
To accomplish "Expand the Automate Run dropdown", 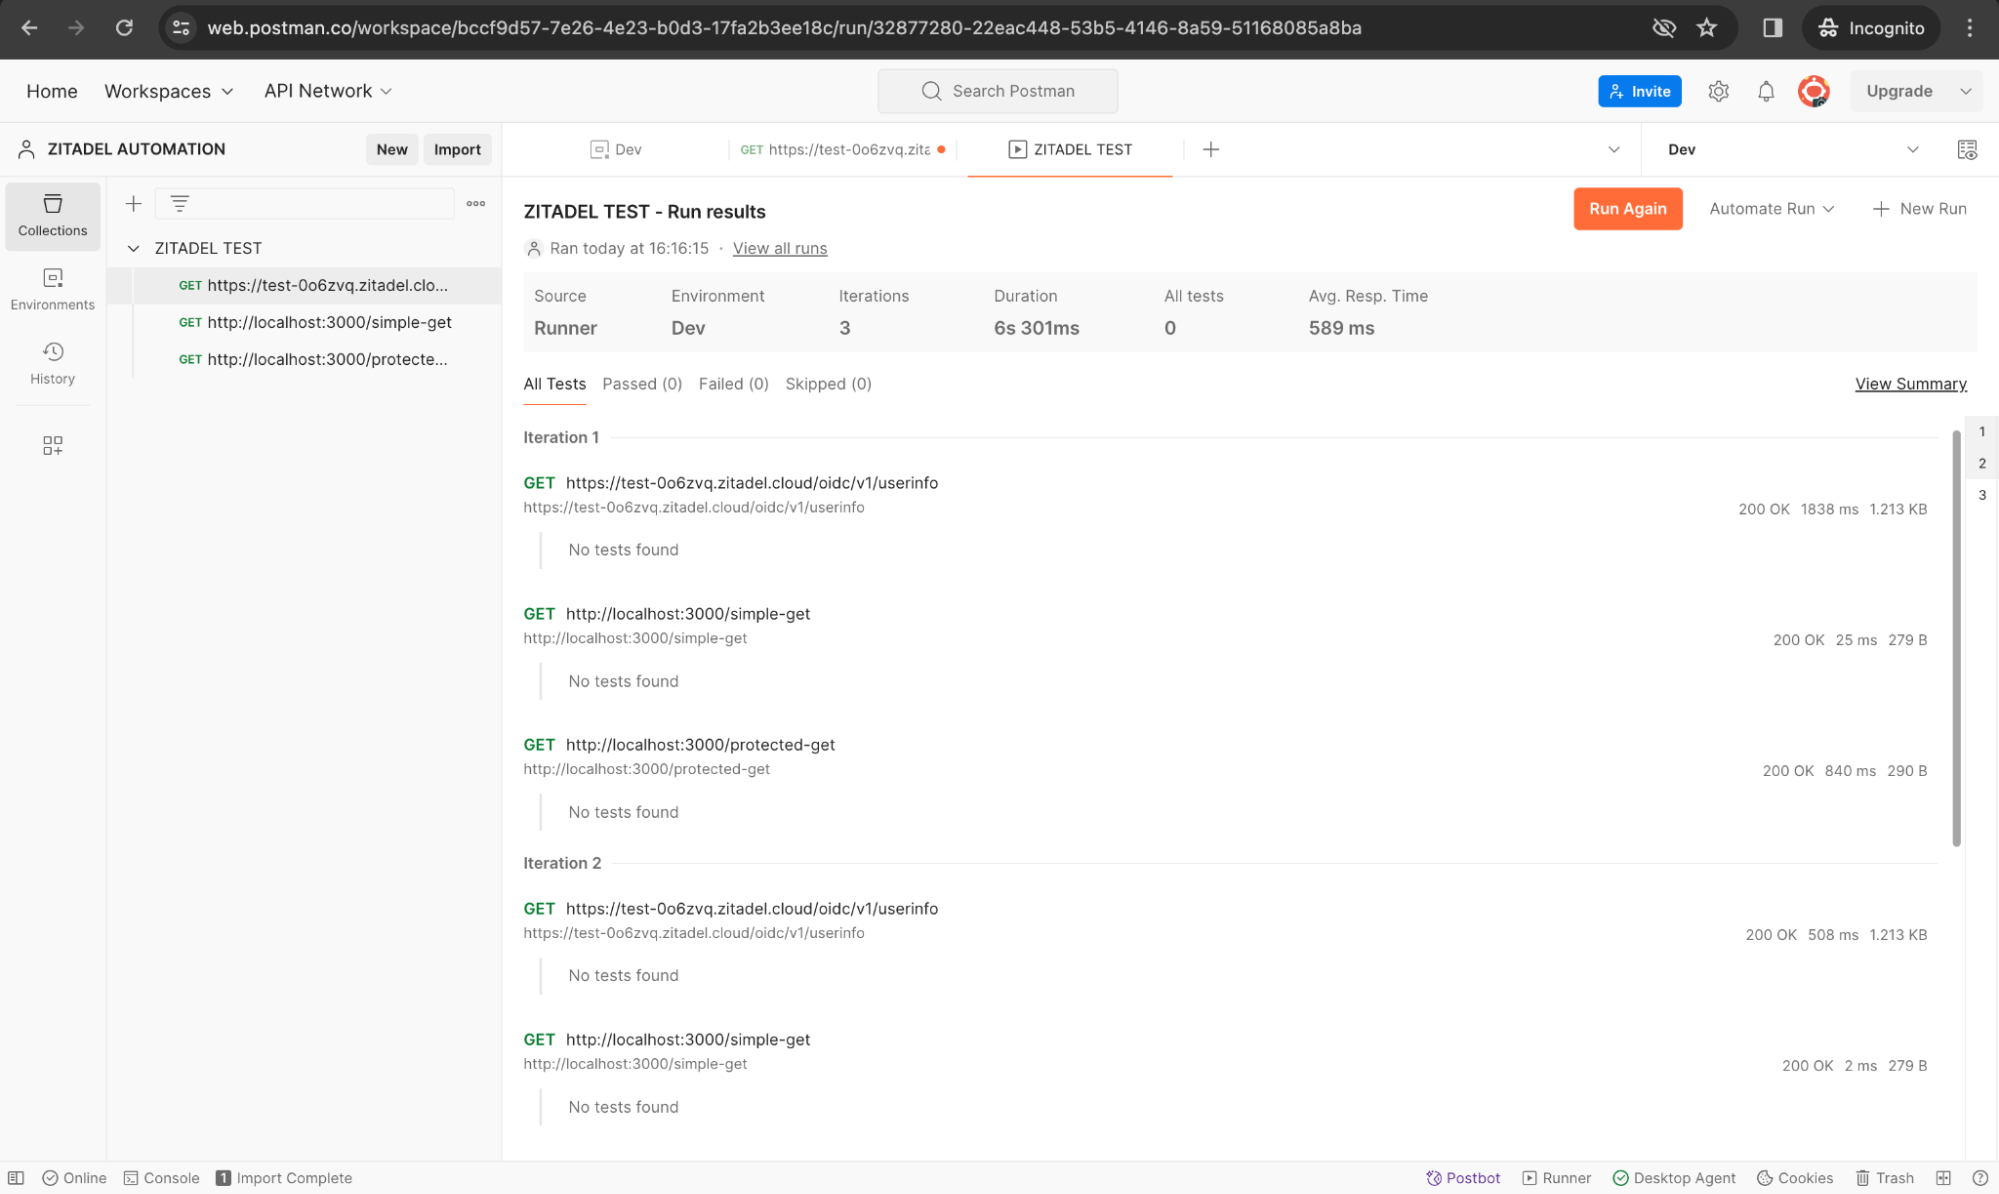I will (x=1771, y=208).
